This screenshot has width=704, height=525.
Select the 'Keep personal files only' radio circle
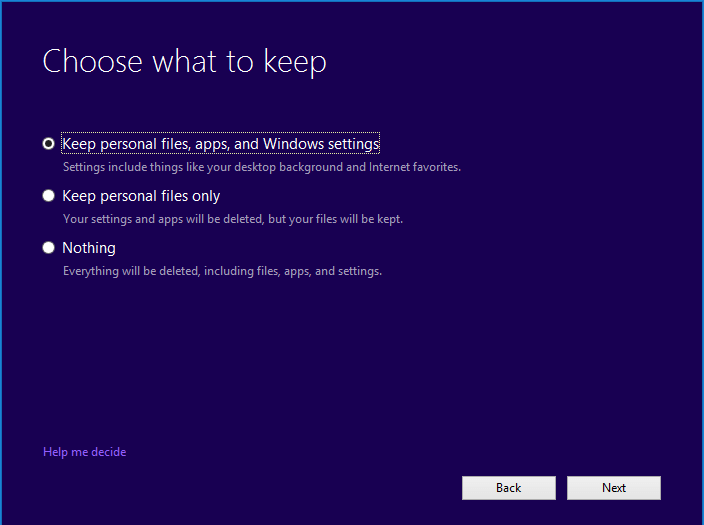pyautogui.click(x=48, y=196)
